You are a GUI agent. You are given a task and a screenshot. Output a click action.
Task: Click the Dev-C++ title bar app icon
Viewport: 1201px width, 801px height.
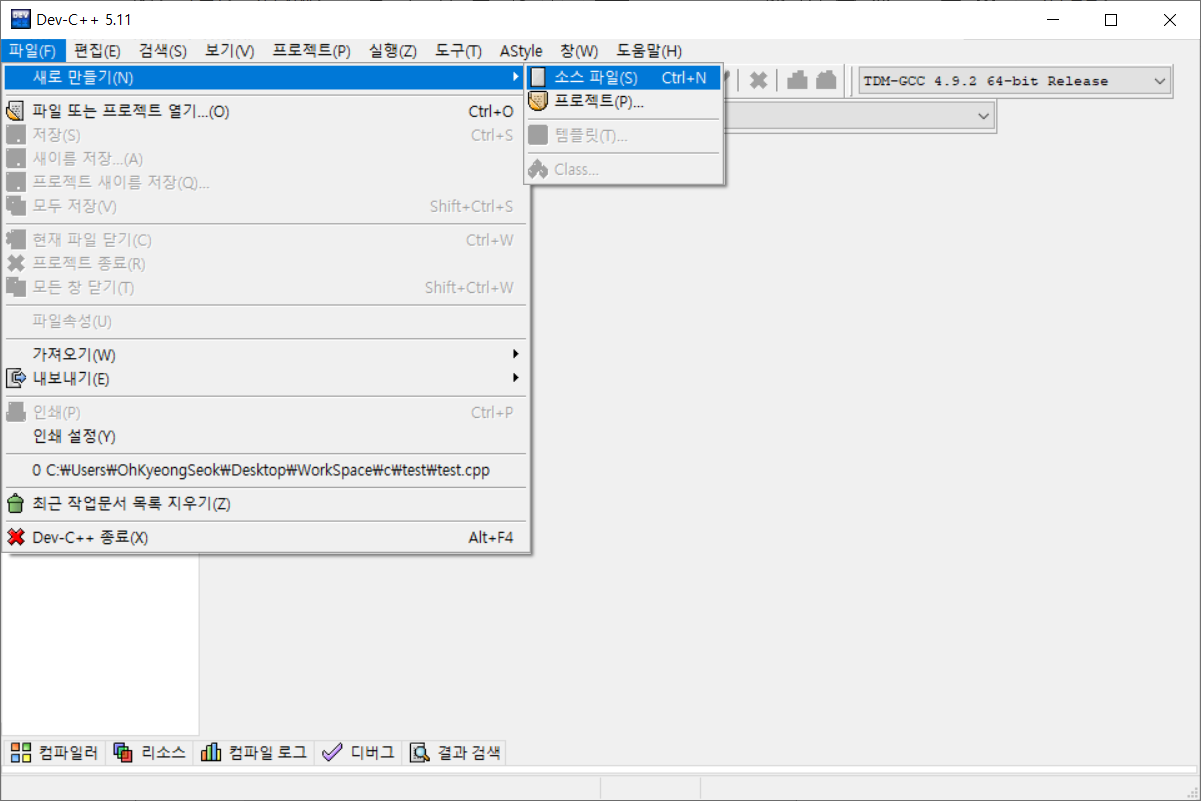20,19
